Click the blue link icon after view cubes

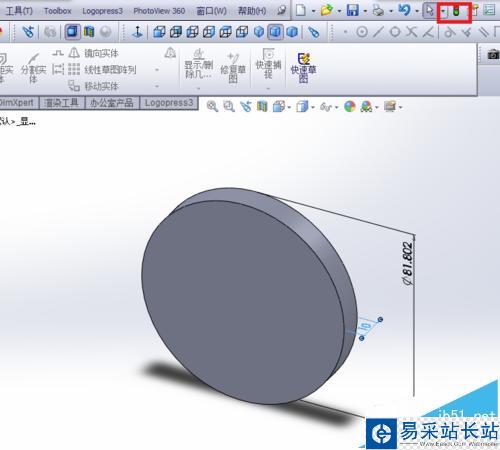314,32
